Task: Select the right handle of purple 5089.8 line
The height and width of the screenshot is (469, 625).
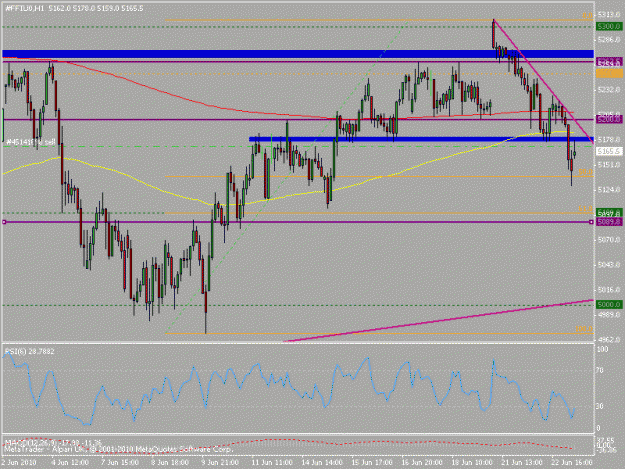Action: [x=592, y=222]
